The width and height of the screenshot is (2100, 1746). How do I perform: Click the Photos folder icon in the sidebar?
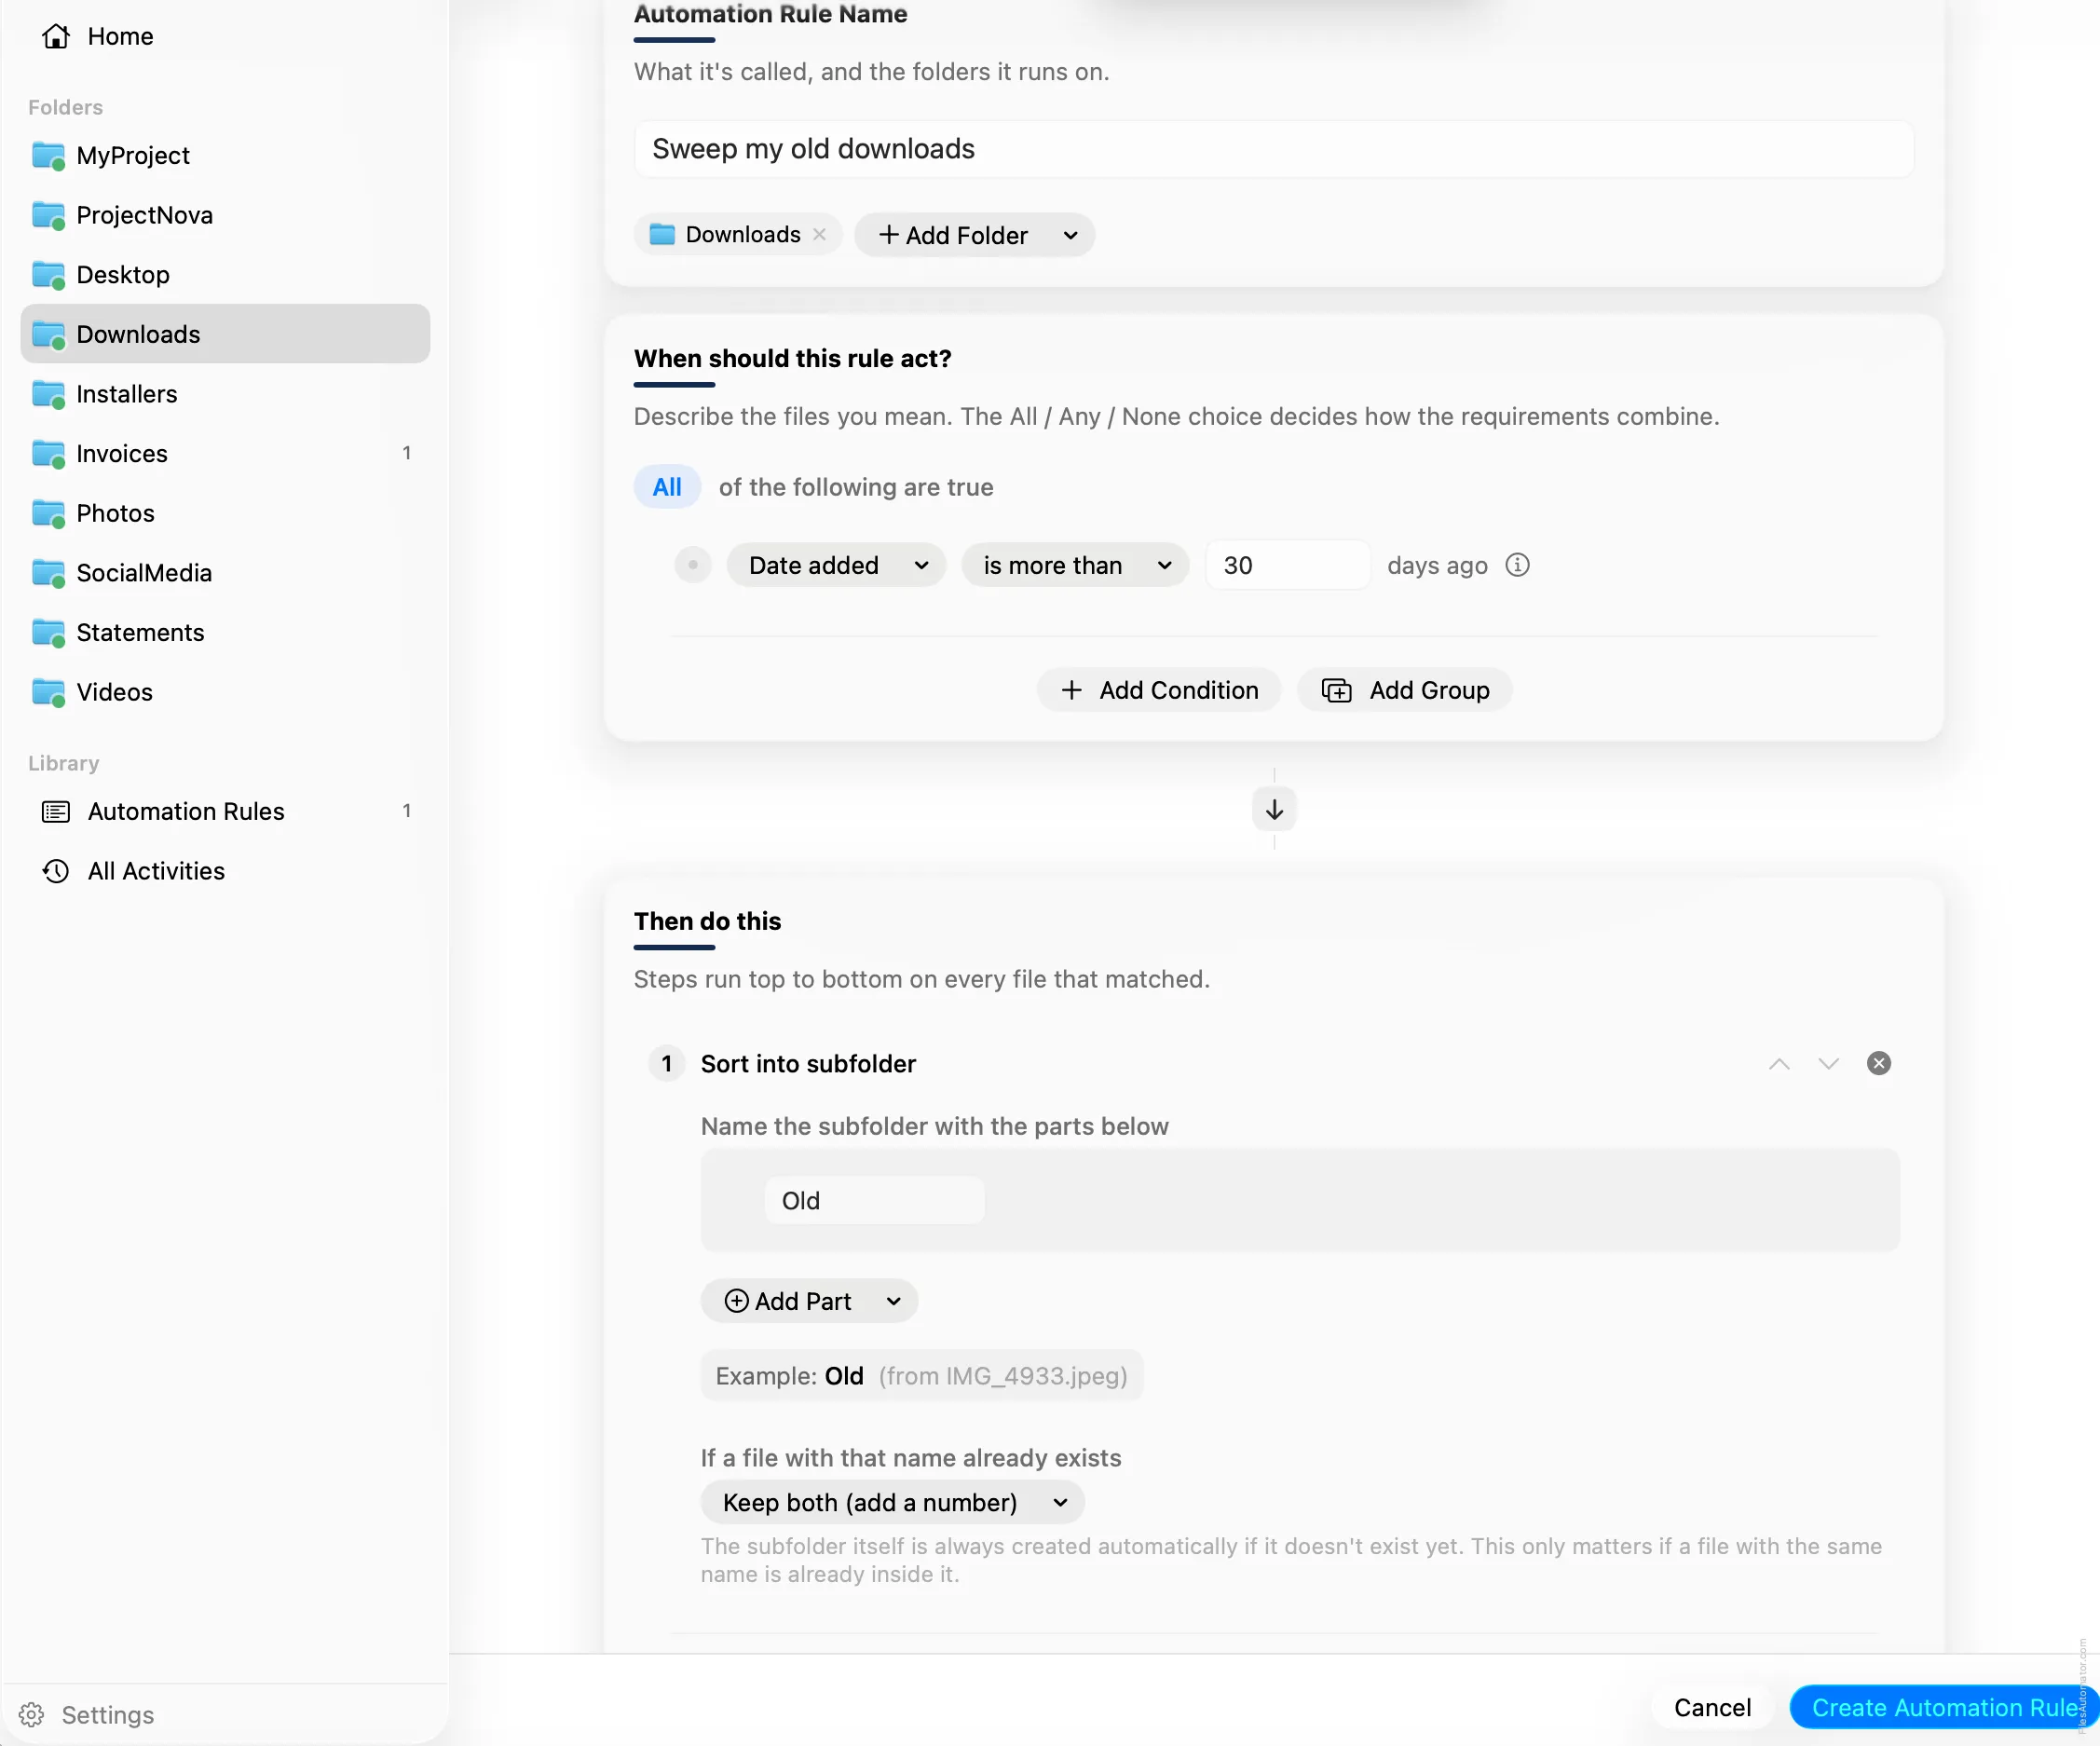point(48,513)
